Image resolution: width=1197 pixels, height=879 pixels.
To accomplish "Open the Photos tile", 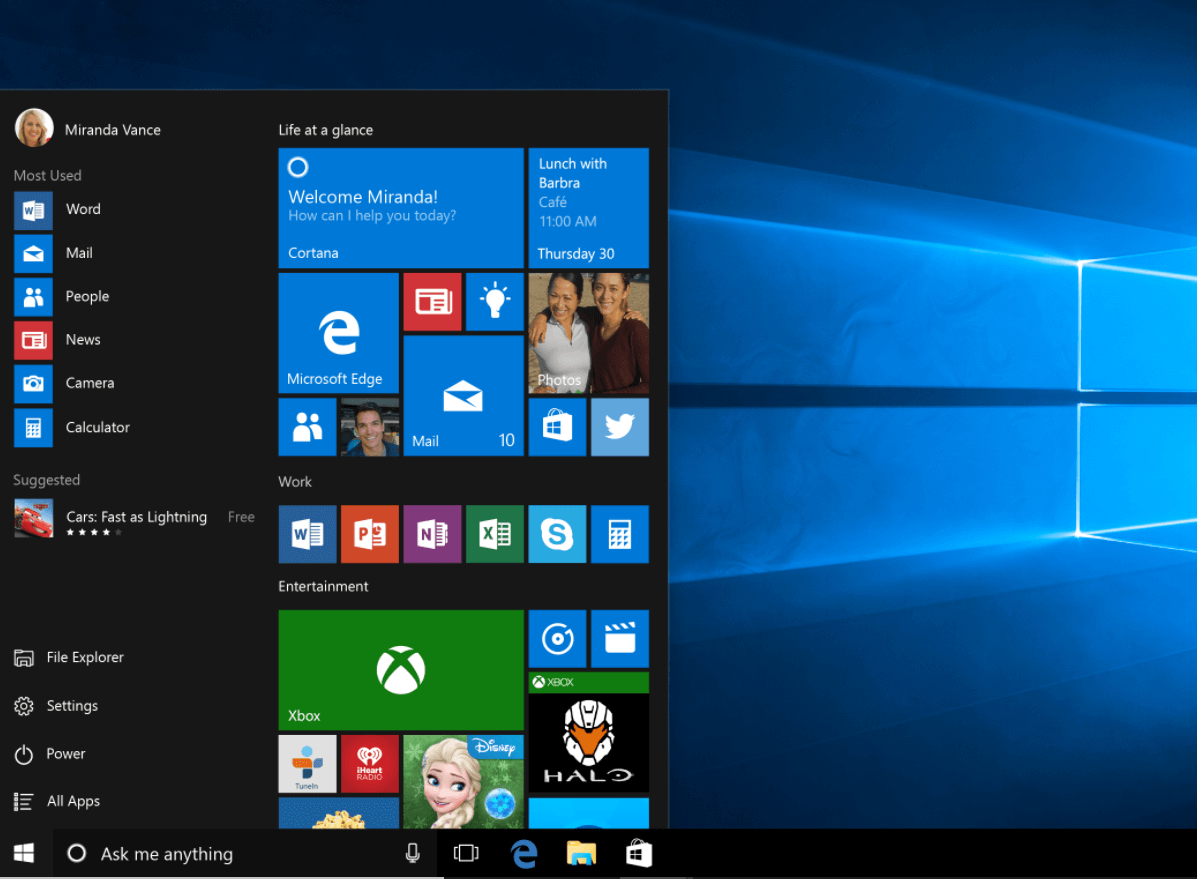I will tap(588, 333).
